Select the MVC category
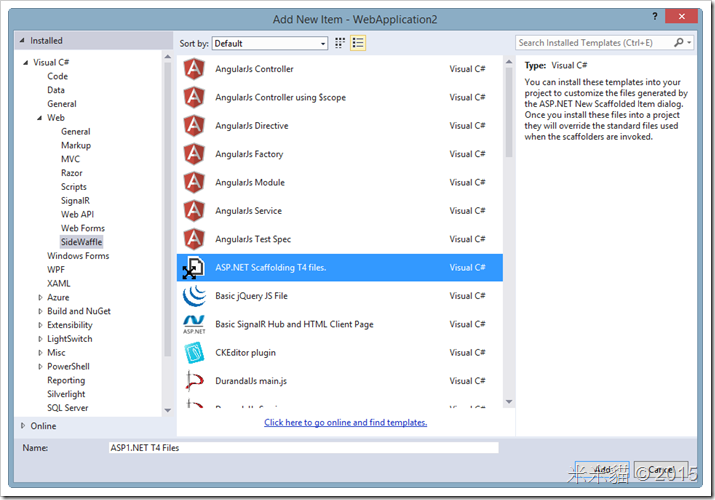This screenshot has height=500, width=715. [x=70, y=159]
